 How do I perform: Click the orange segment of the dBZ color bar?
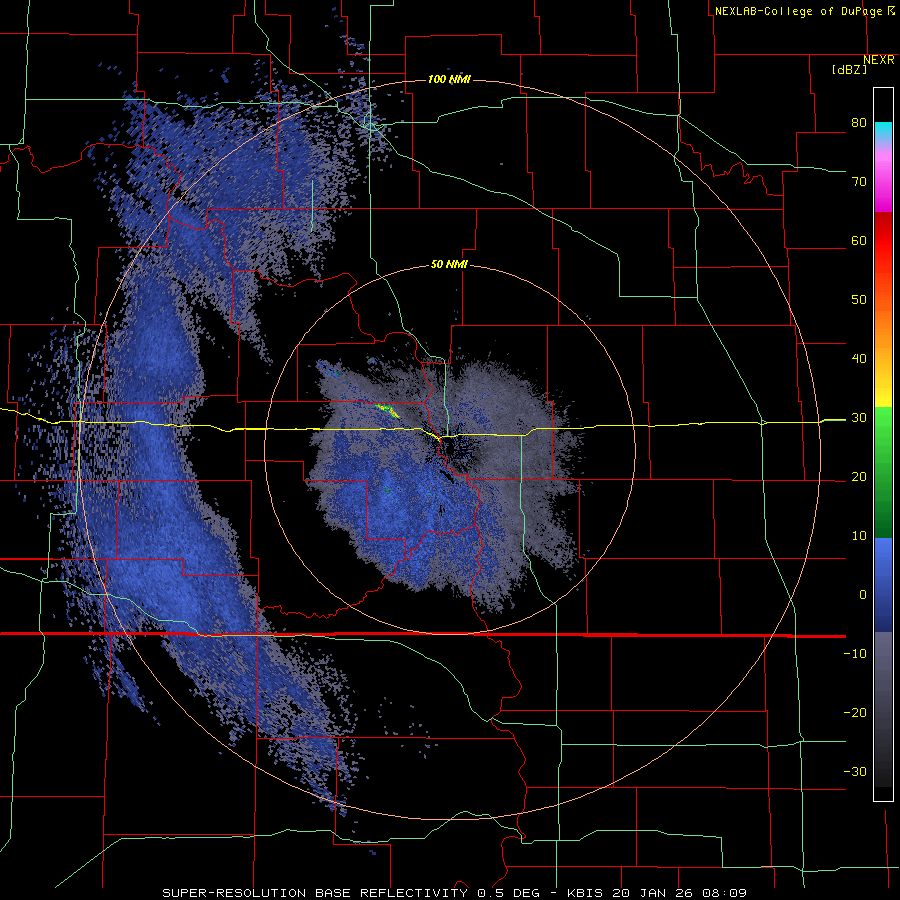click(883, 331)
